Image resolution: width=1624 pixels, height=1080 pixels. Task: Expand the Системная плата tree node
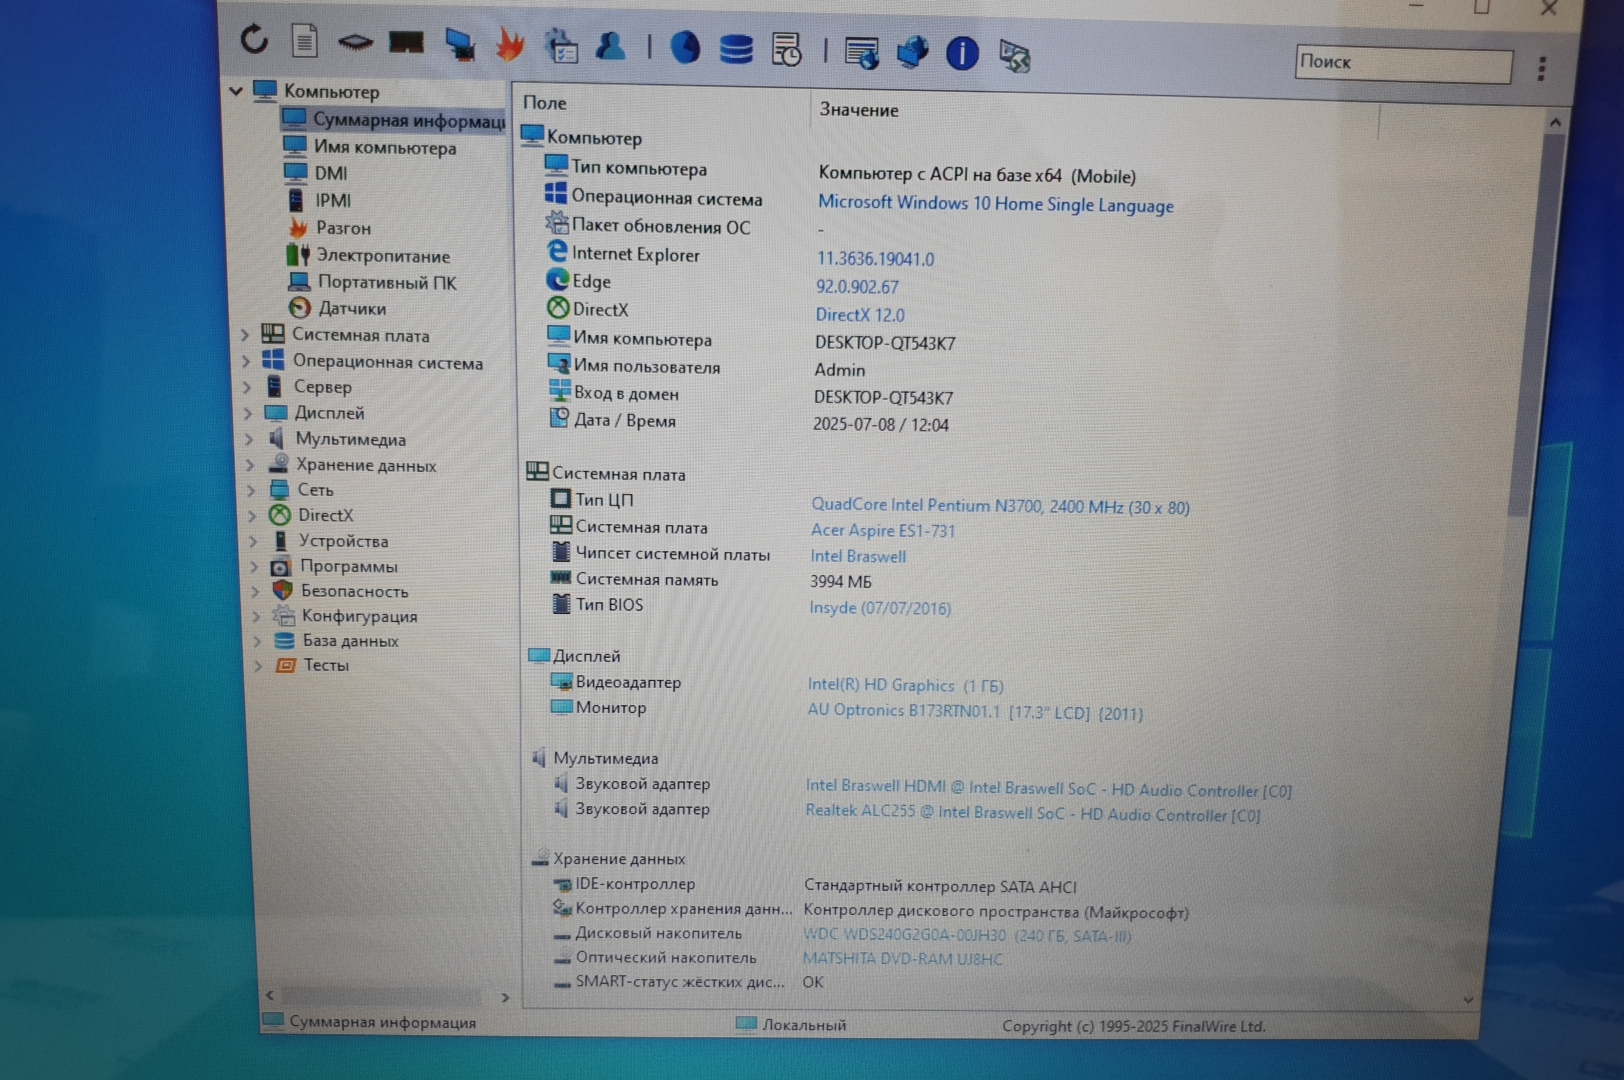click(x=246, y=335)
